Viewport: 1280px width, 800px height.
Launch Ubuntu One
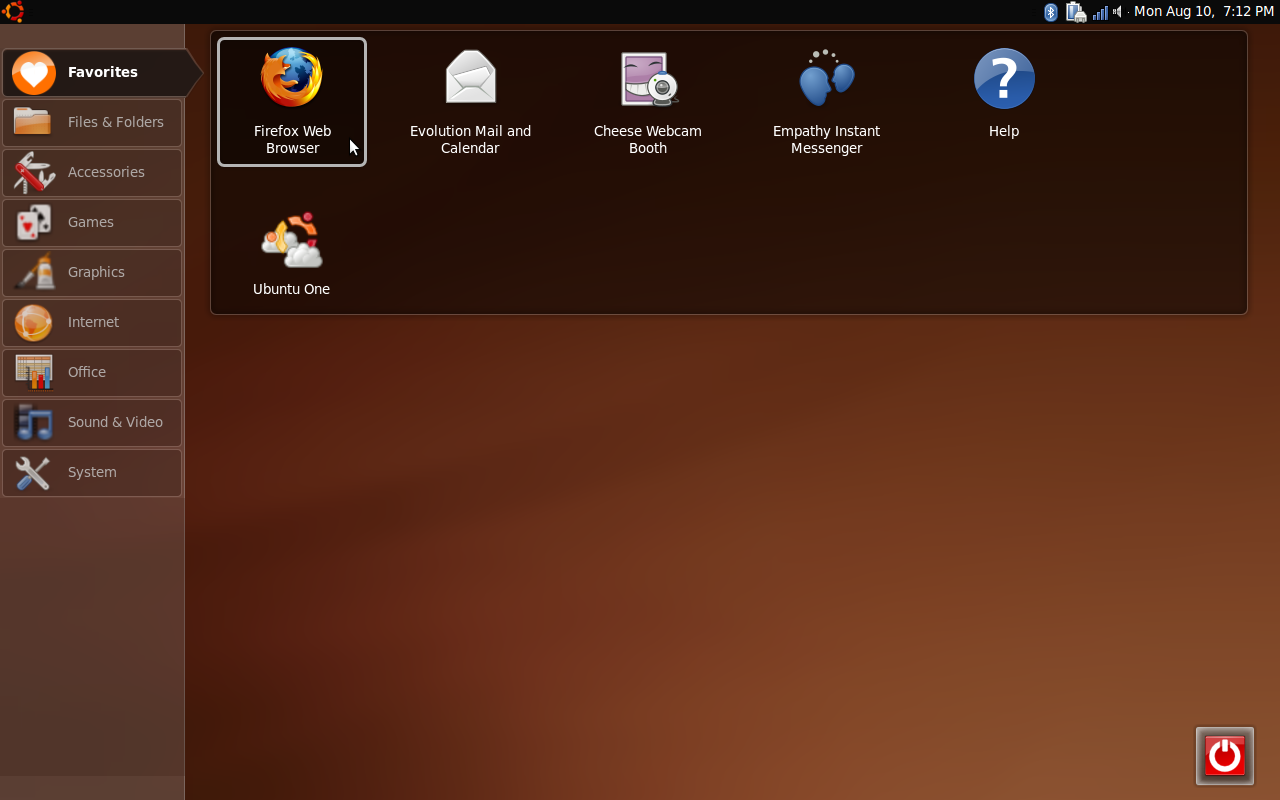292,254
